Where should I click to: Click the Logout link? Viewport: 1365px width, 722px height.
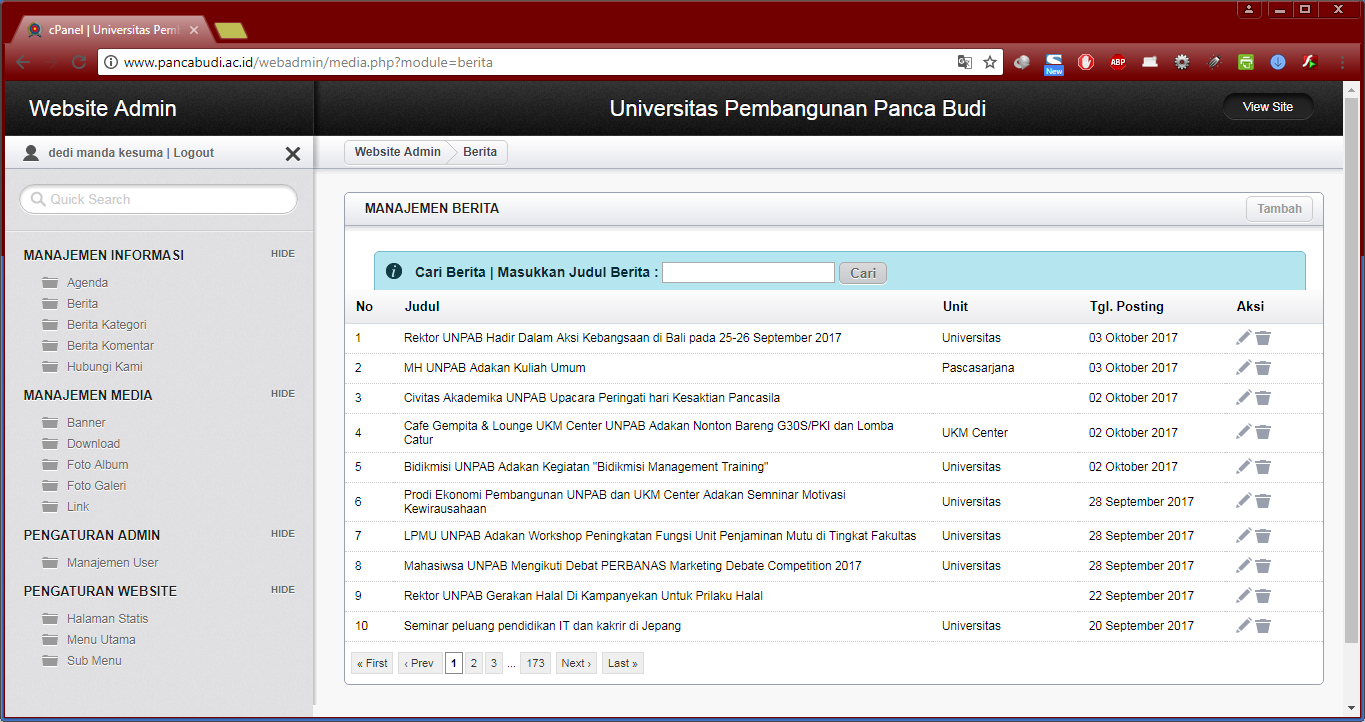coord(193,153)
